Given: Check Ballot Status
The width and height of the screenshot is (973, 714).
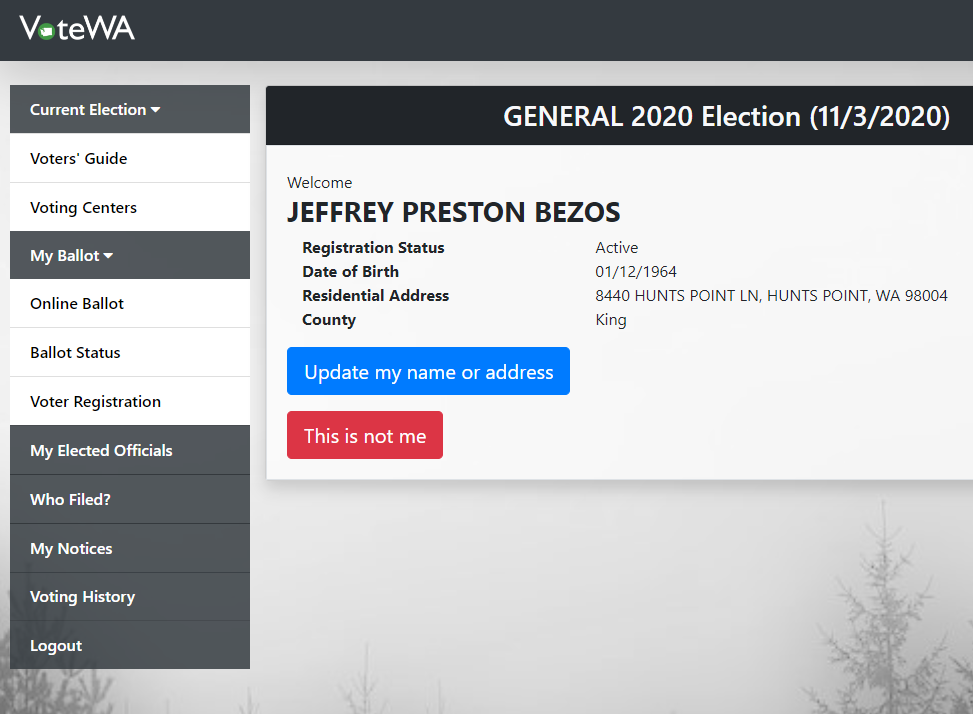Looking at the screenshot, I should (x=130, y=352).
